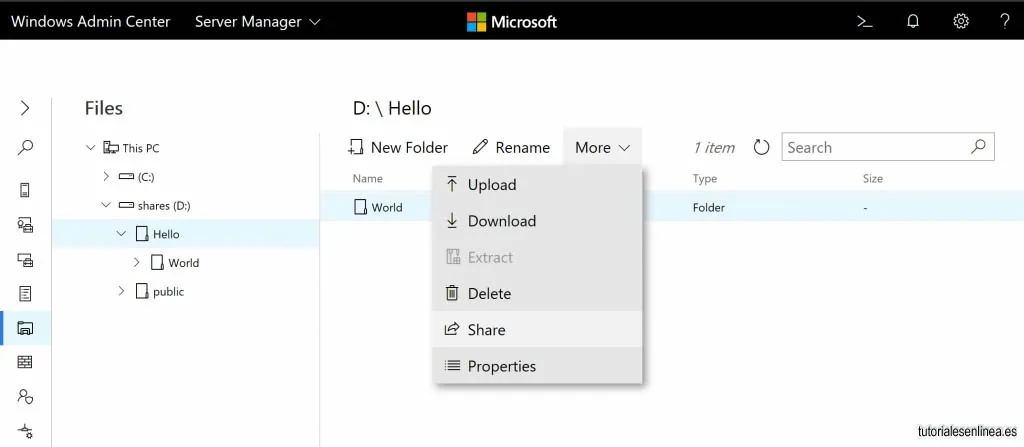The height and width of the screenshot is (447, 1024).
Task: Click the This PC computer icon
Action: click(111, 148)
